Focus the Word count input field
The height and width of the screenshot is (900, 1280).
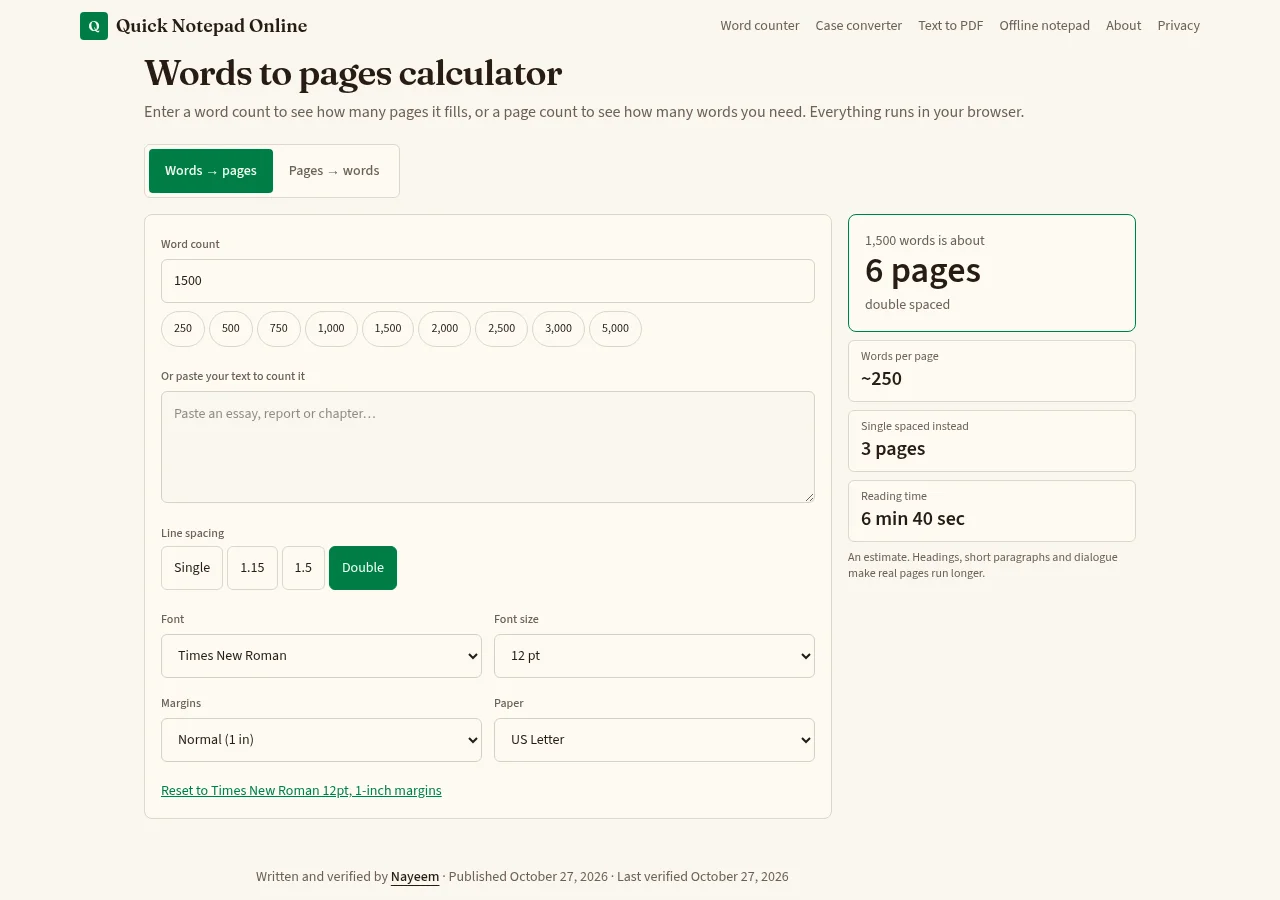pos(488,281)
